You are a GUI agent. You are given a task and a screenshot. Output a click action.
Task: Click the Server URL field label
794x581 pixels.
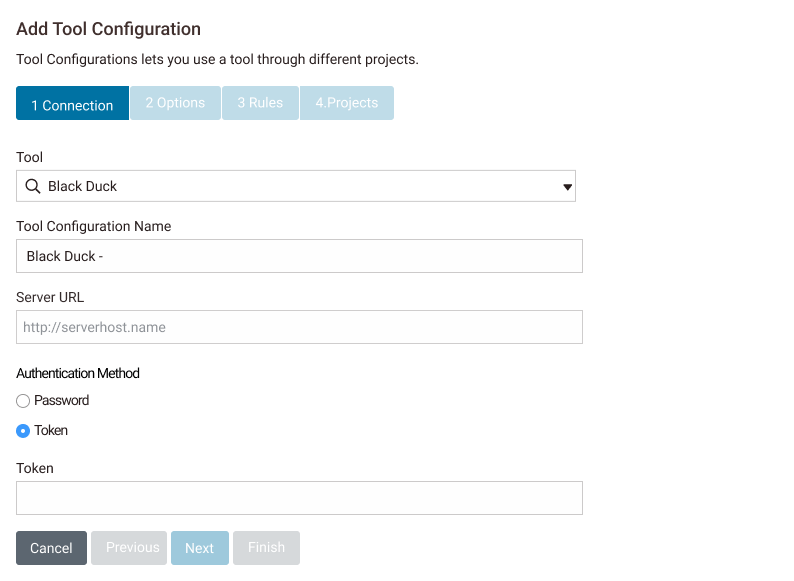click(50, 297)
